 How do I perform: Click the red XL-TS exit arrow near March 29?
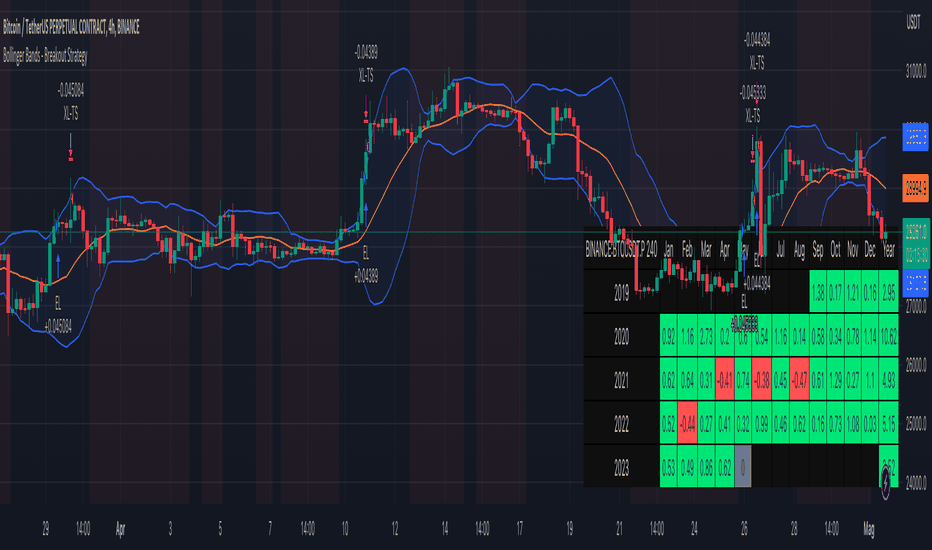(72, 154)
